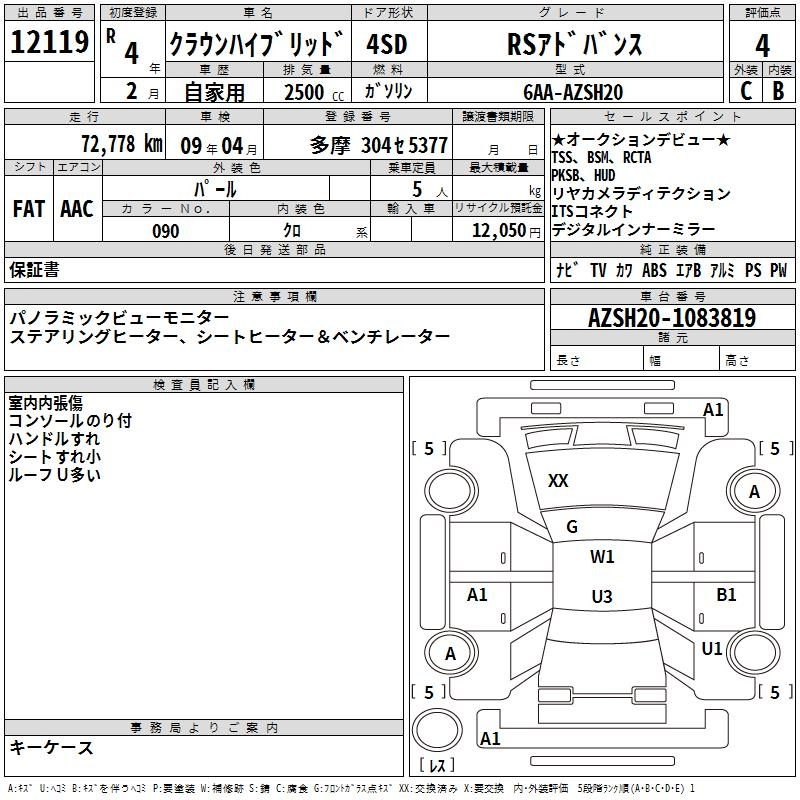Click the 検査員記入欄 header
This screenshot has height=800, width=800.
tap(204, 385)
